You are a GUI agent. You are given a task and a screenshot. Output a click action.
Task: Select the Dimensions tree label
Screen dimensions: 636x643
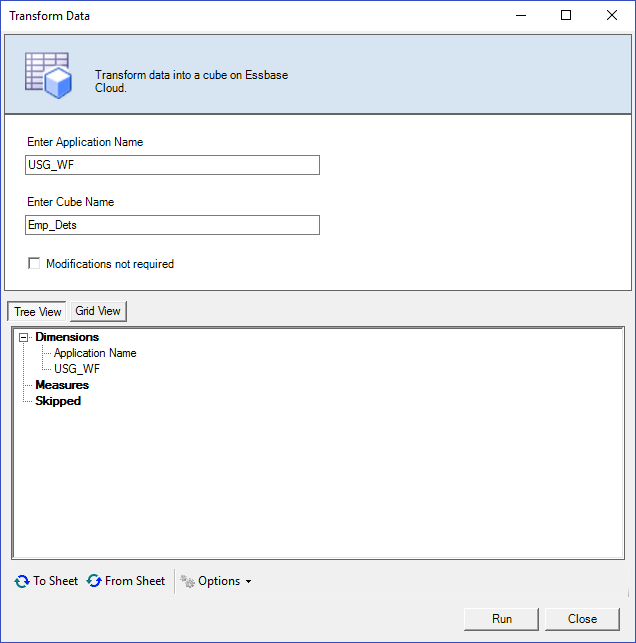(67, 337)
